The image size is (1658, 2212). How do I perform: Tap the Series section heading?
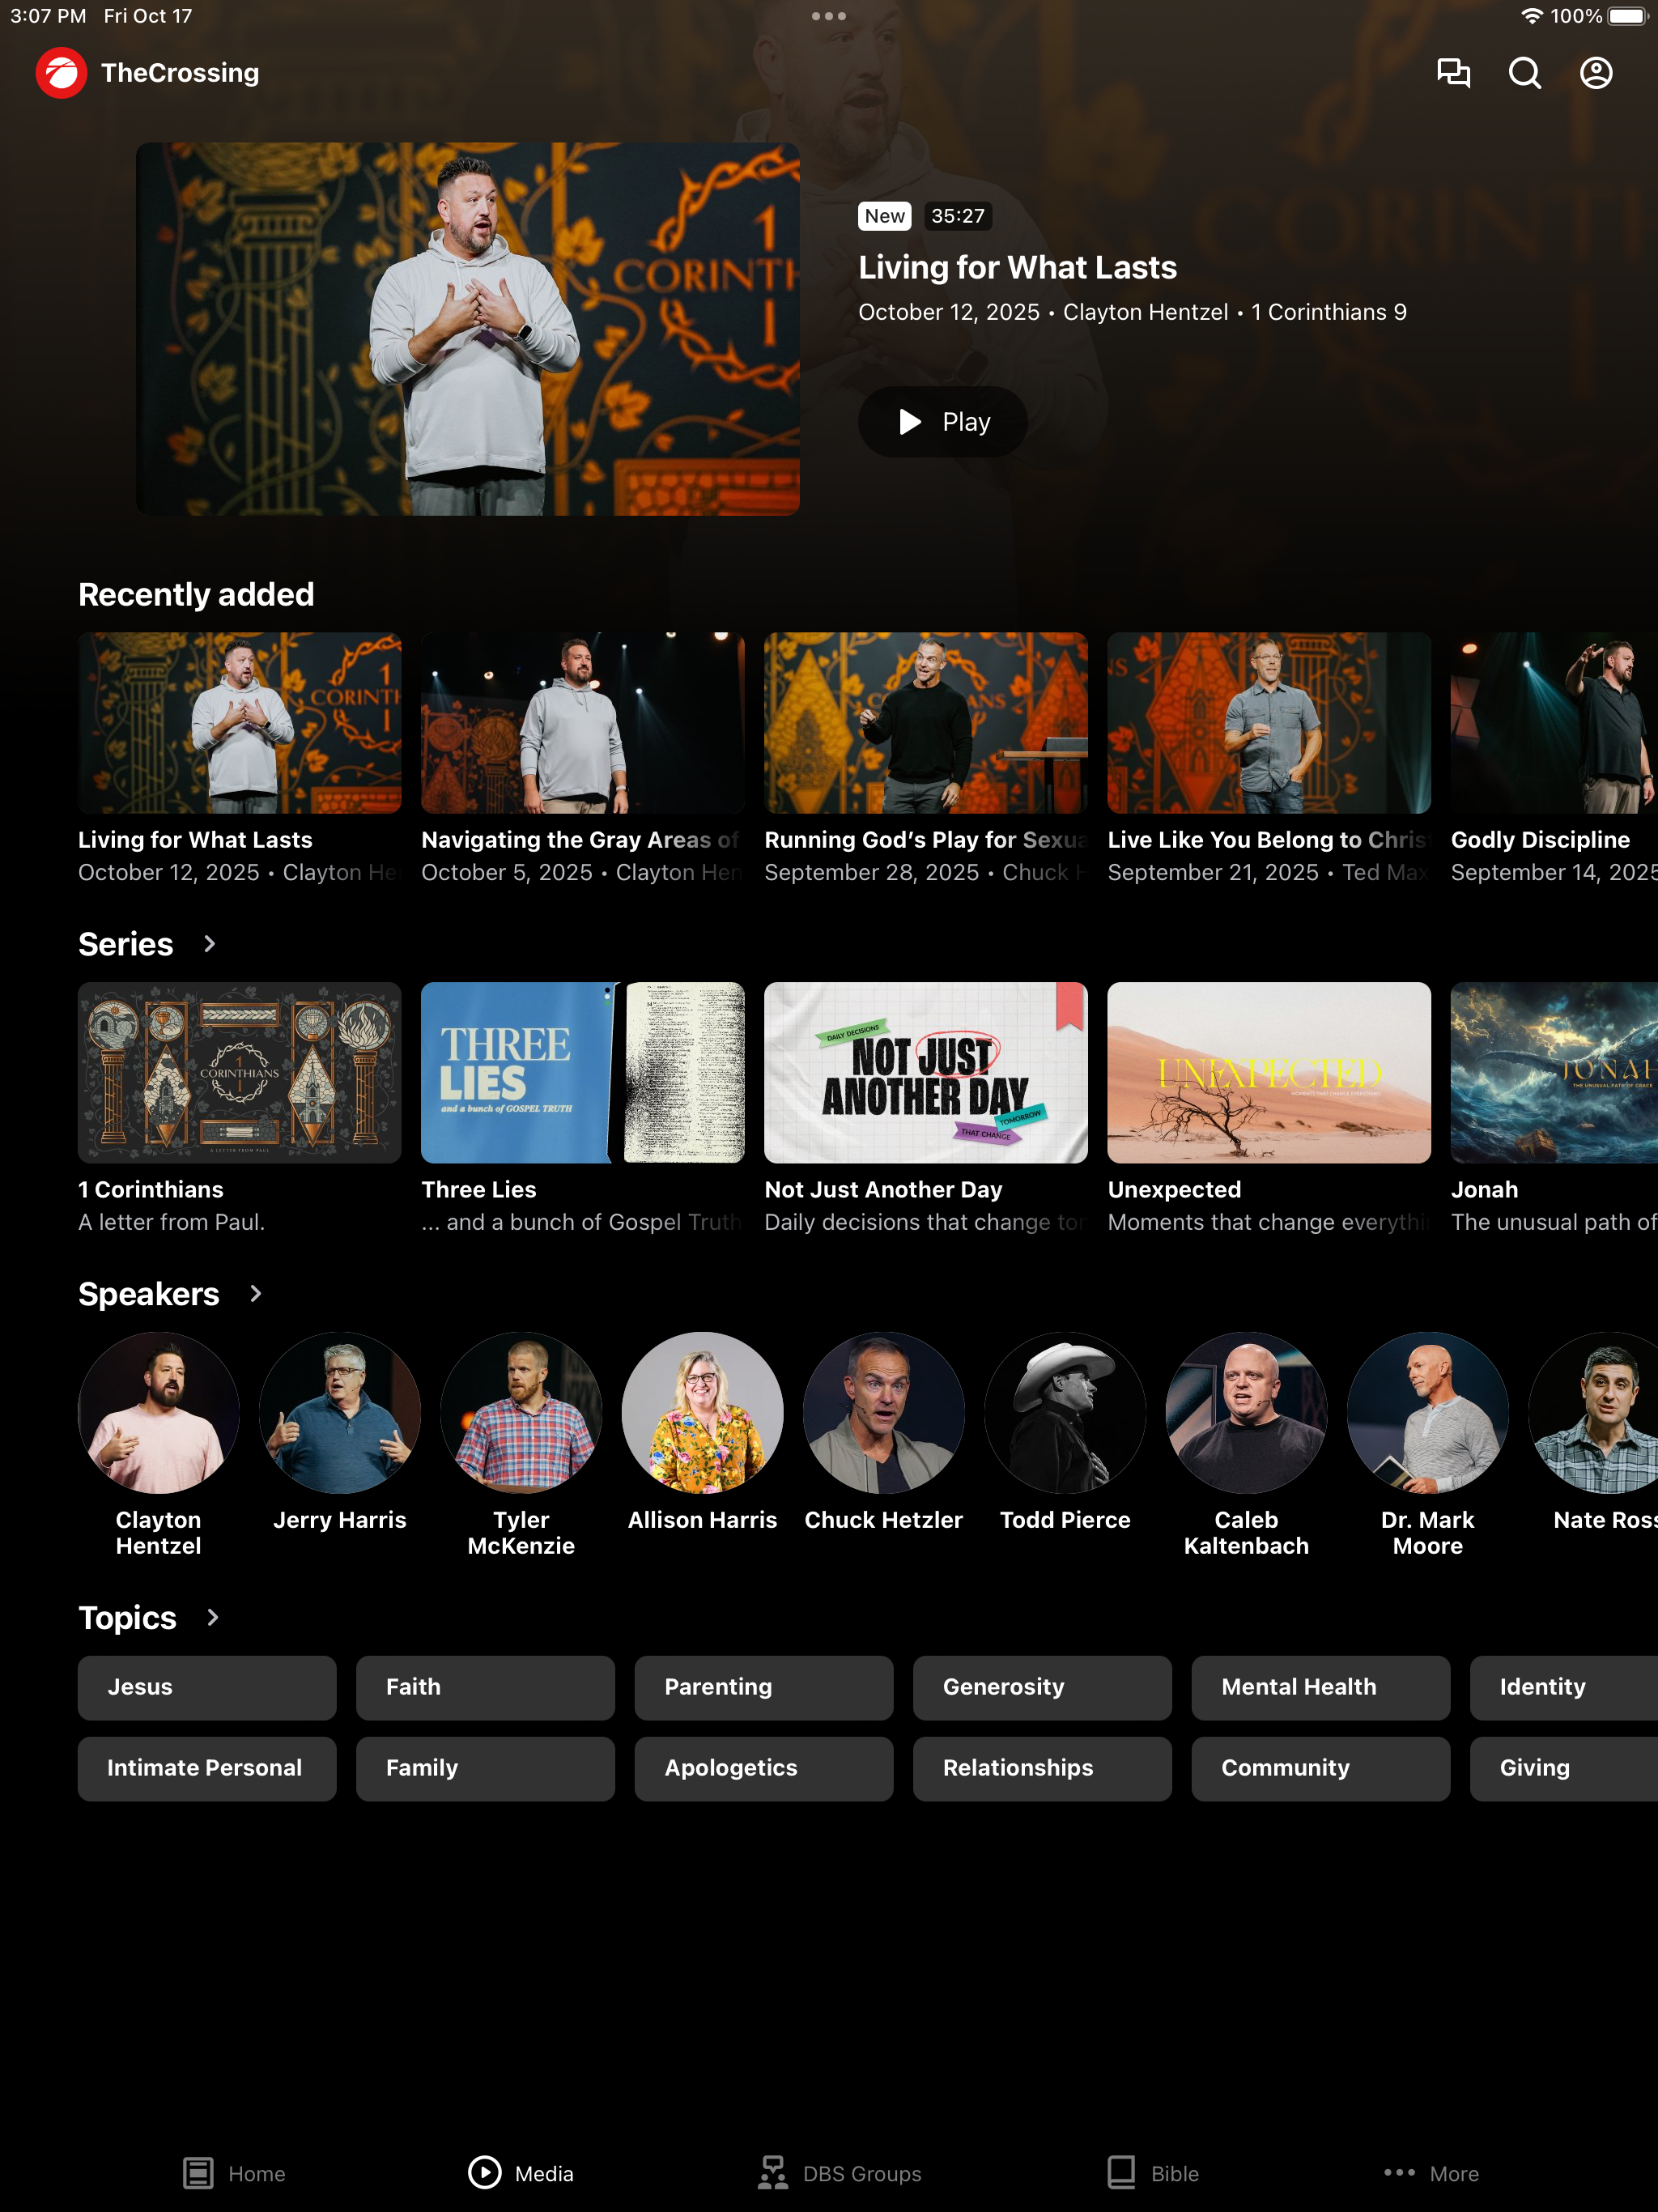[x=126, y=945]
